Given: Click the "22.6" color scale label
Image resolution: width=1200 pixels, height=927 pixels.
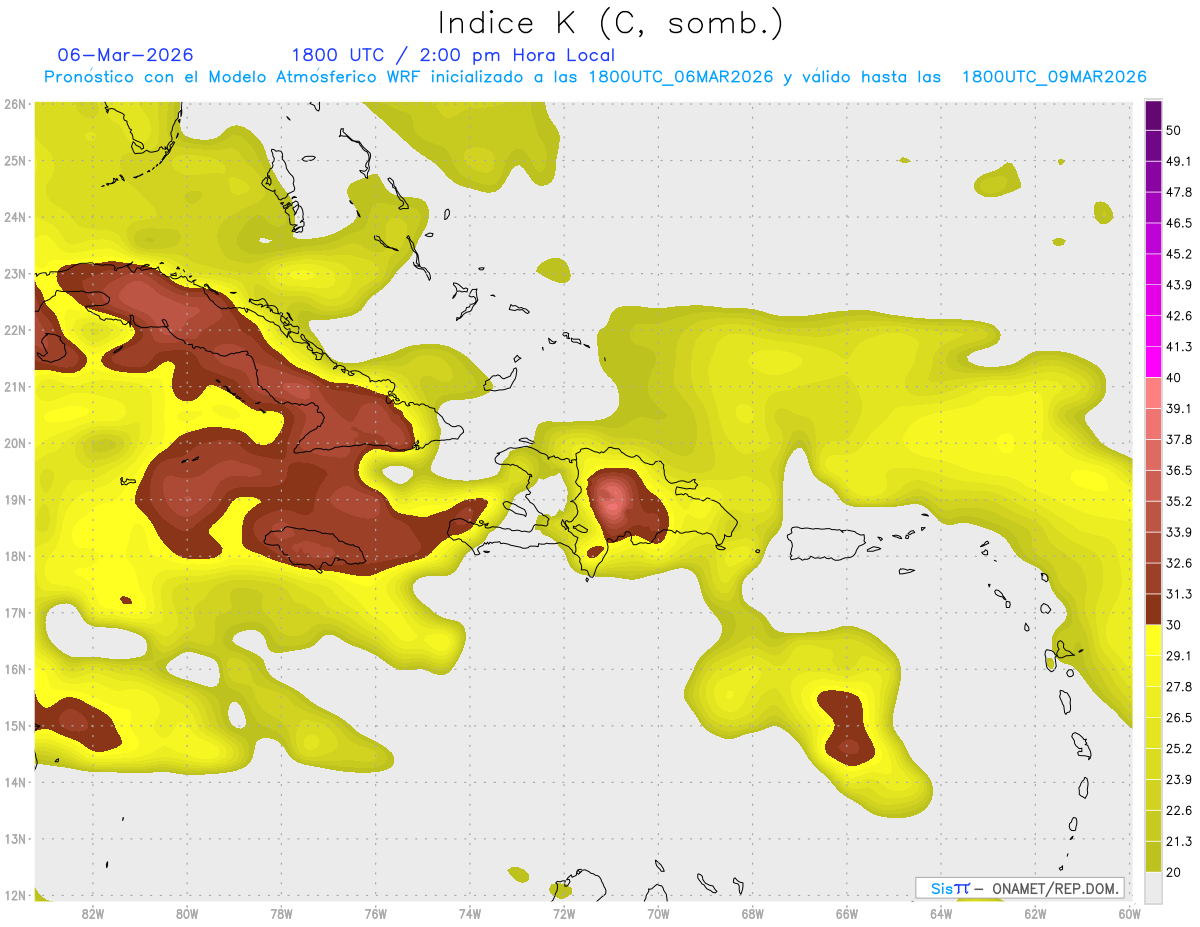Looking at the screenshot, I should (1178, 811).
